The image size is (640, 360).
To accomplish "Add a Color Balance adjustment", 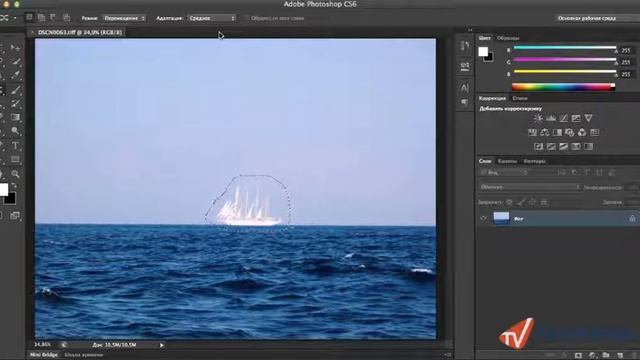I will 544,133.
